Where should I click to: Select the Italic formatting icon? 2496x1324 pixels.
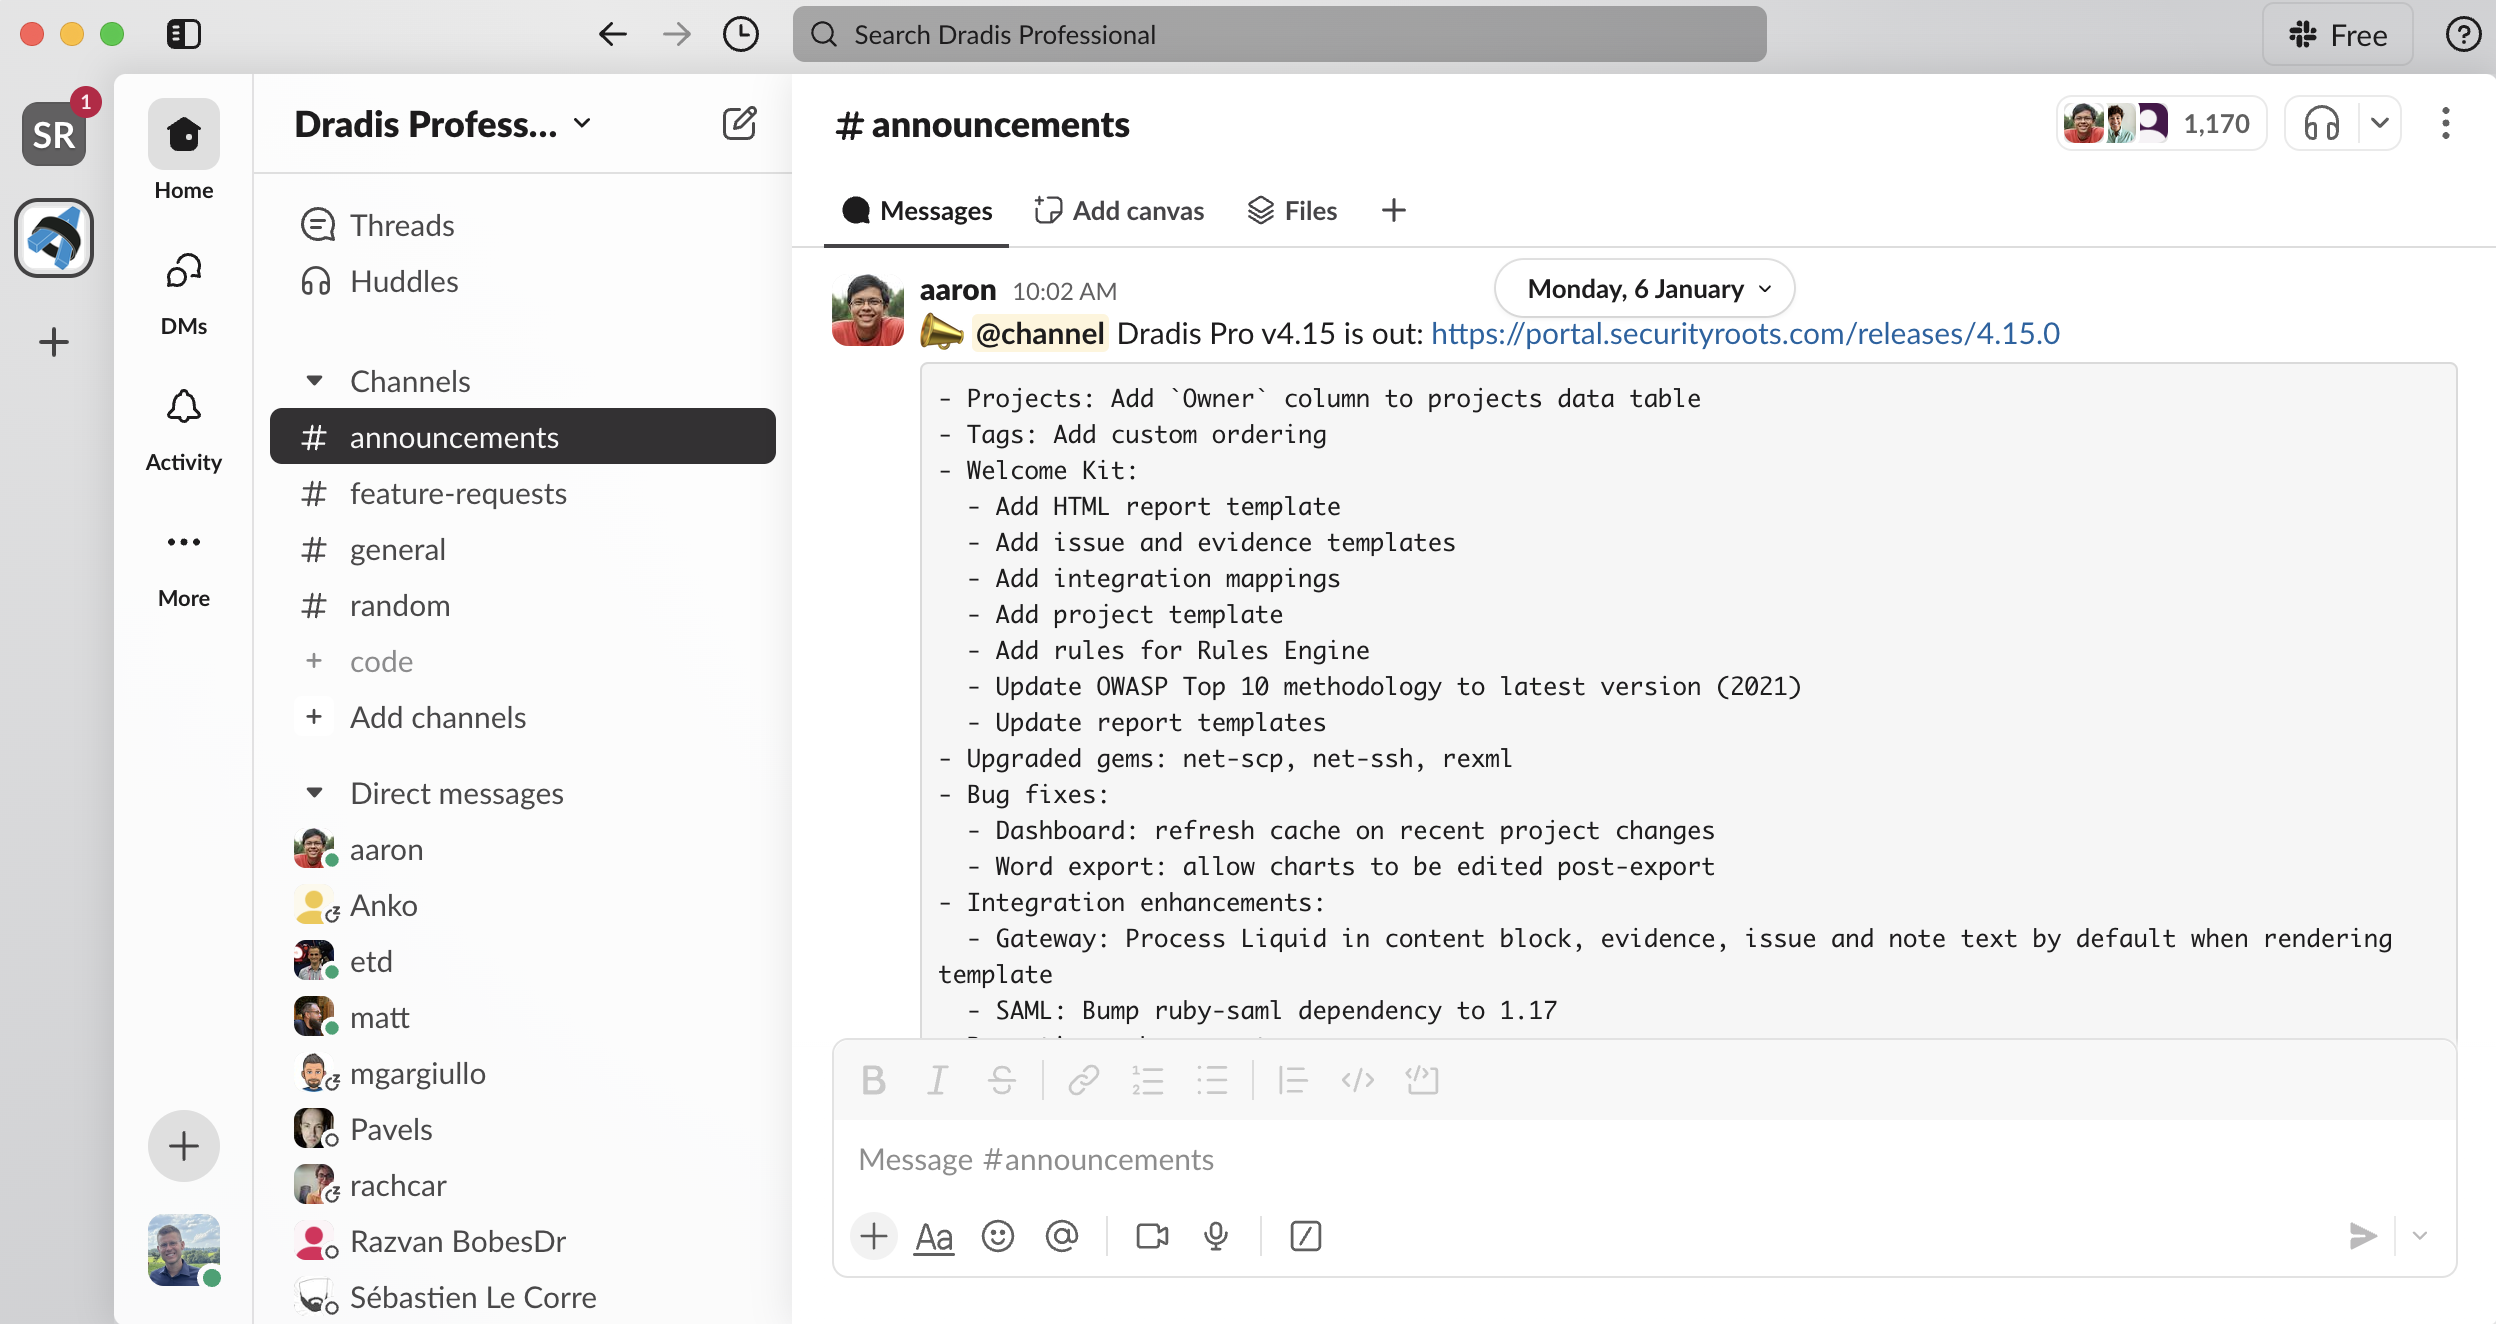938,1081
